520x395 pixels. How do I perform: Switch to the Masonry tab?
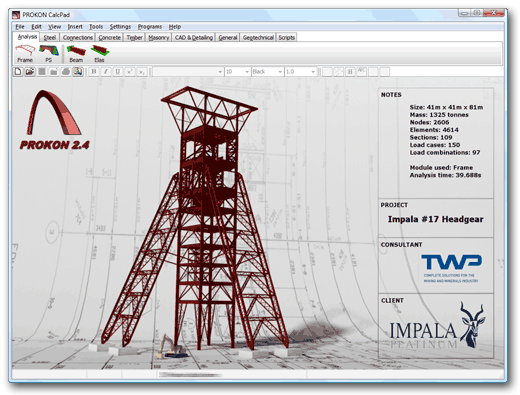tap(158, 37)
